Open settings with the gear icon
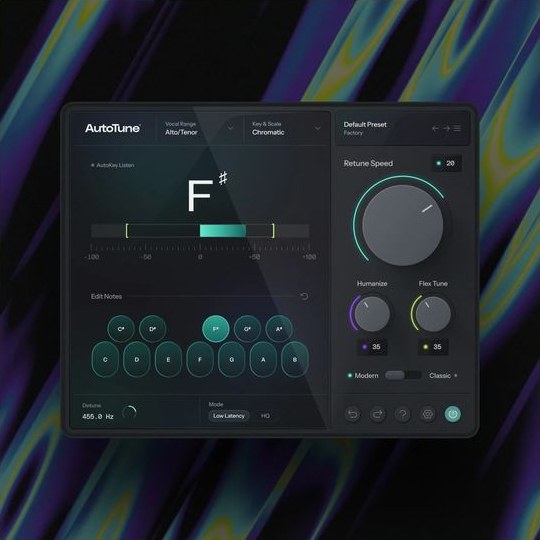This screenshot has width=540, height=540. coord(428,414)
